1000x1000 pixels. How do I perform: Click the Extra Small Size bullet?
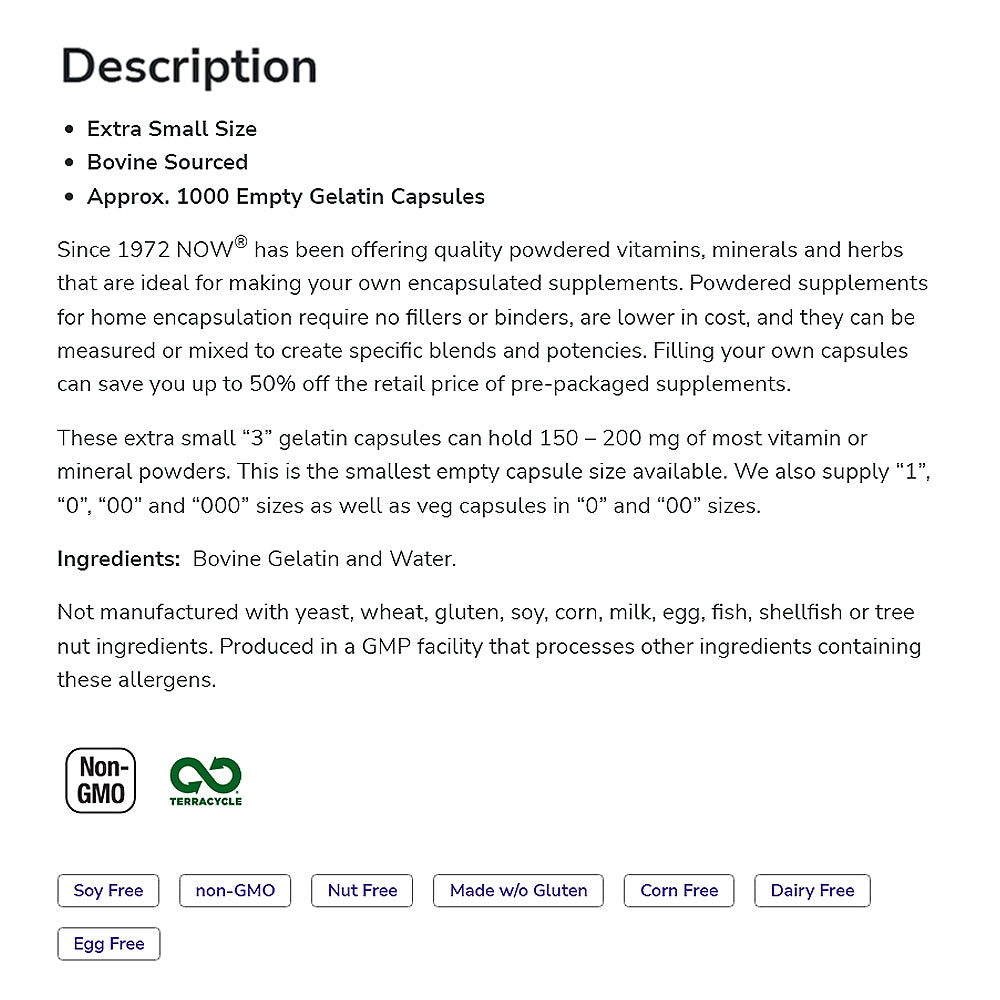172,129
